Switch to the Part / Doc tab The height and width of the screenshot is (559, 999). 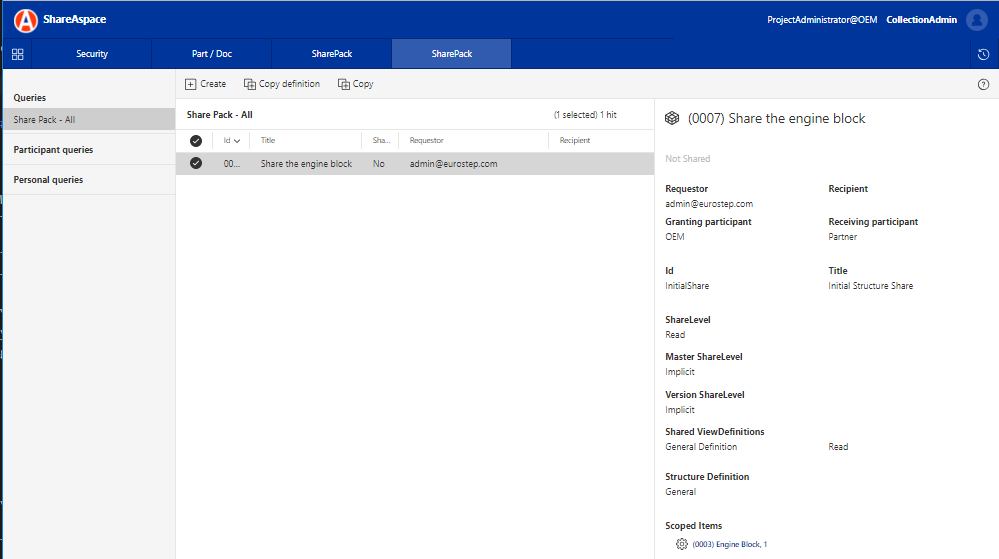pos(212,54)
